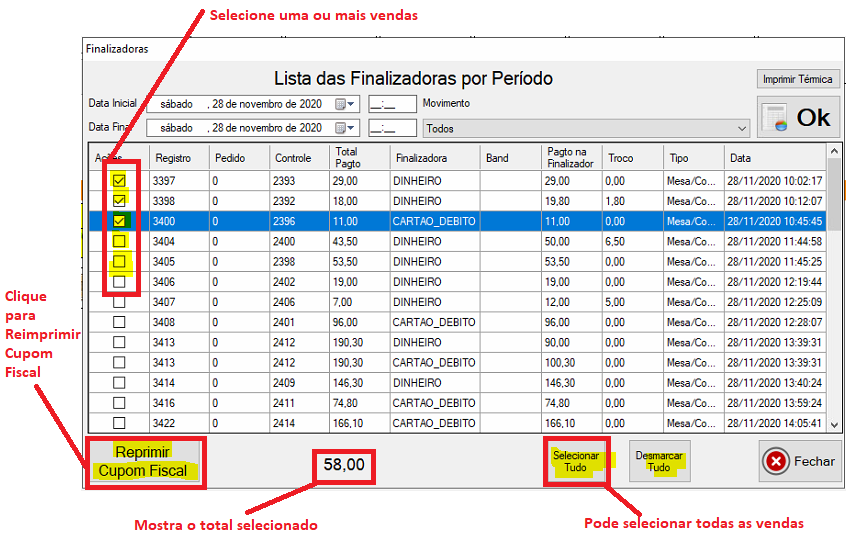Select controle cell 2392

click(299, 201)
